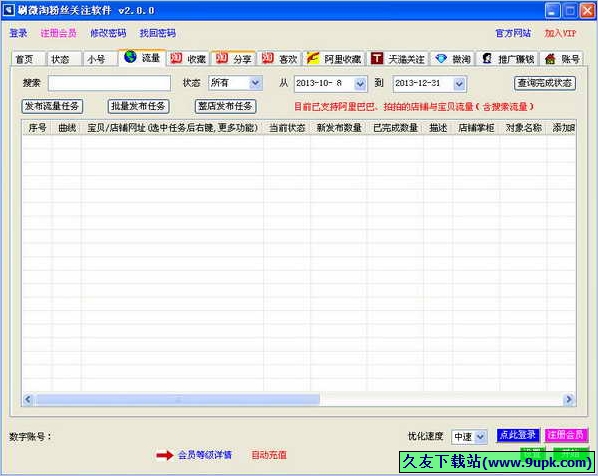This screenshot has height=476, width=598.
Task: Click the 发布流量任务 button
Action: pos(52,106)
